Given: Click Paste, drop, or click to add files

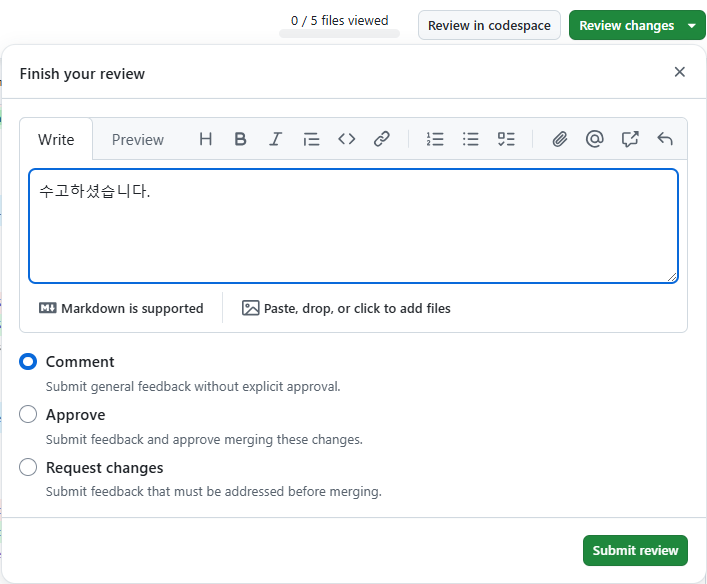Looking at the screenshot, I should [x=346, y=308].
